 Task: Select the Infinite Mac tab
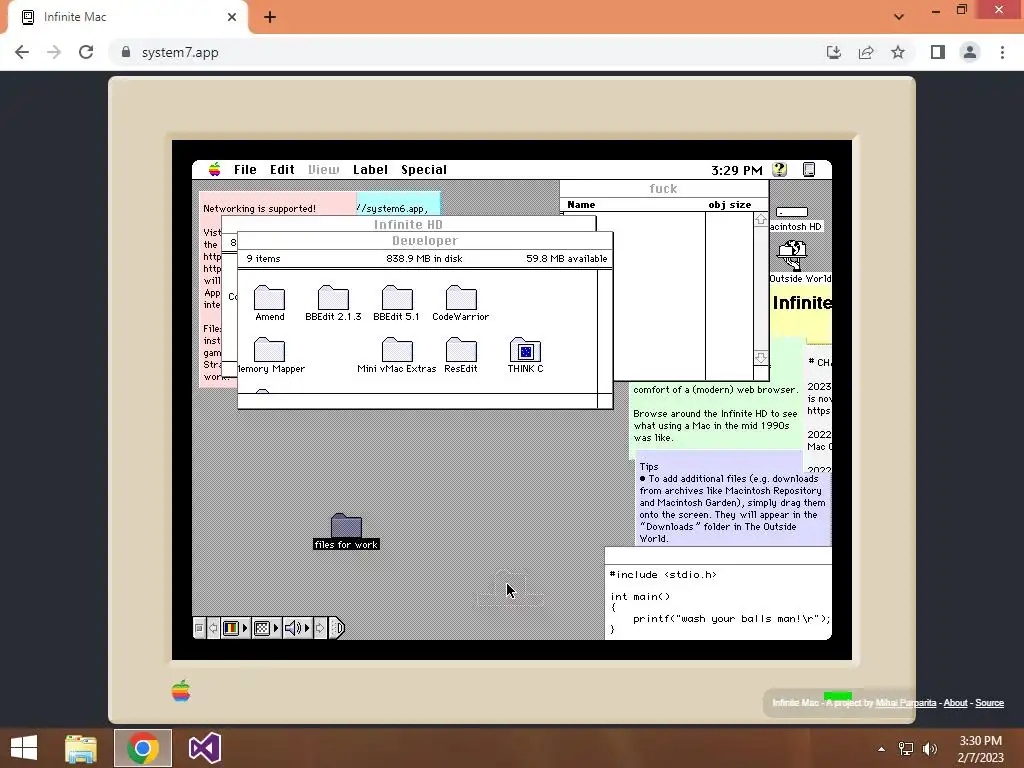(x=127, y=17)
